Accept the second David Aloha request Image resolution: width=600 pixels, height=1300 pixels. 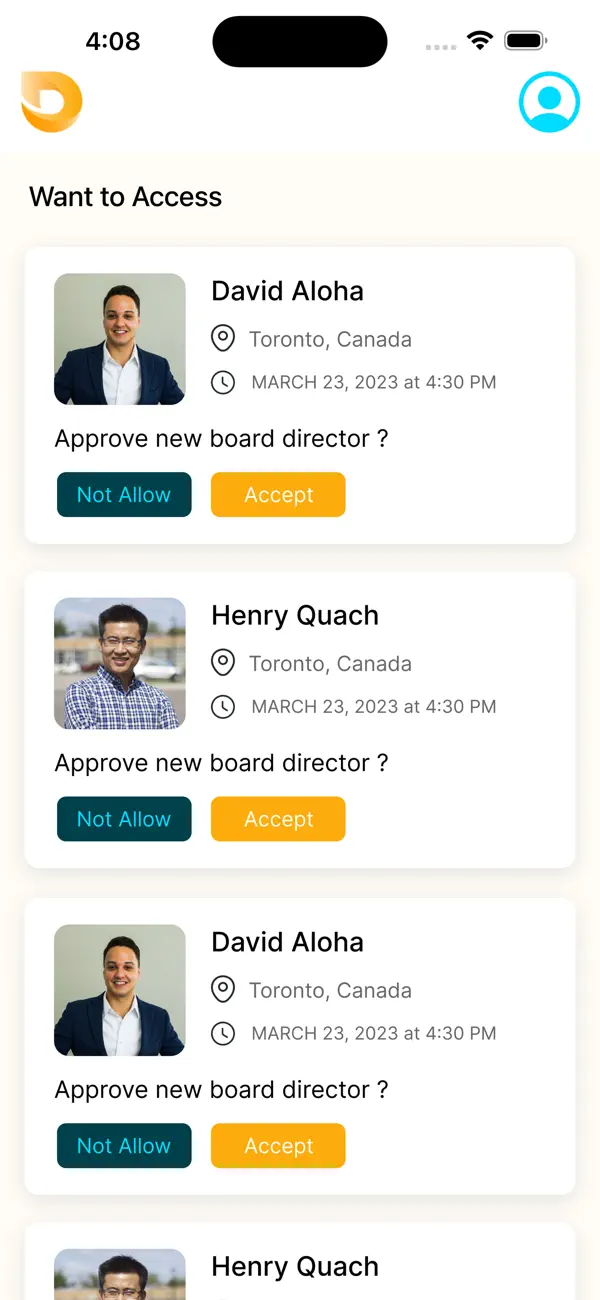tap(278, 1145)
